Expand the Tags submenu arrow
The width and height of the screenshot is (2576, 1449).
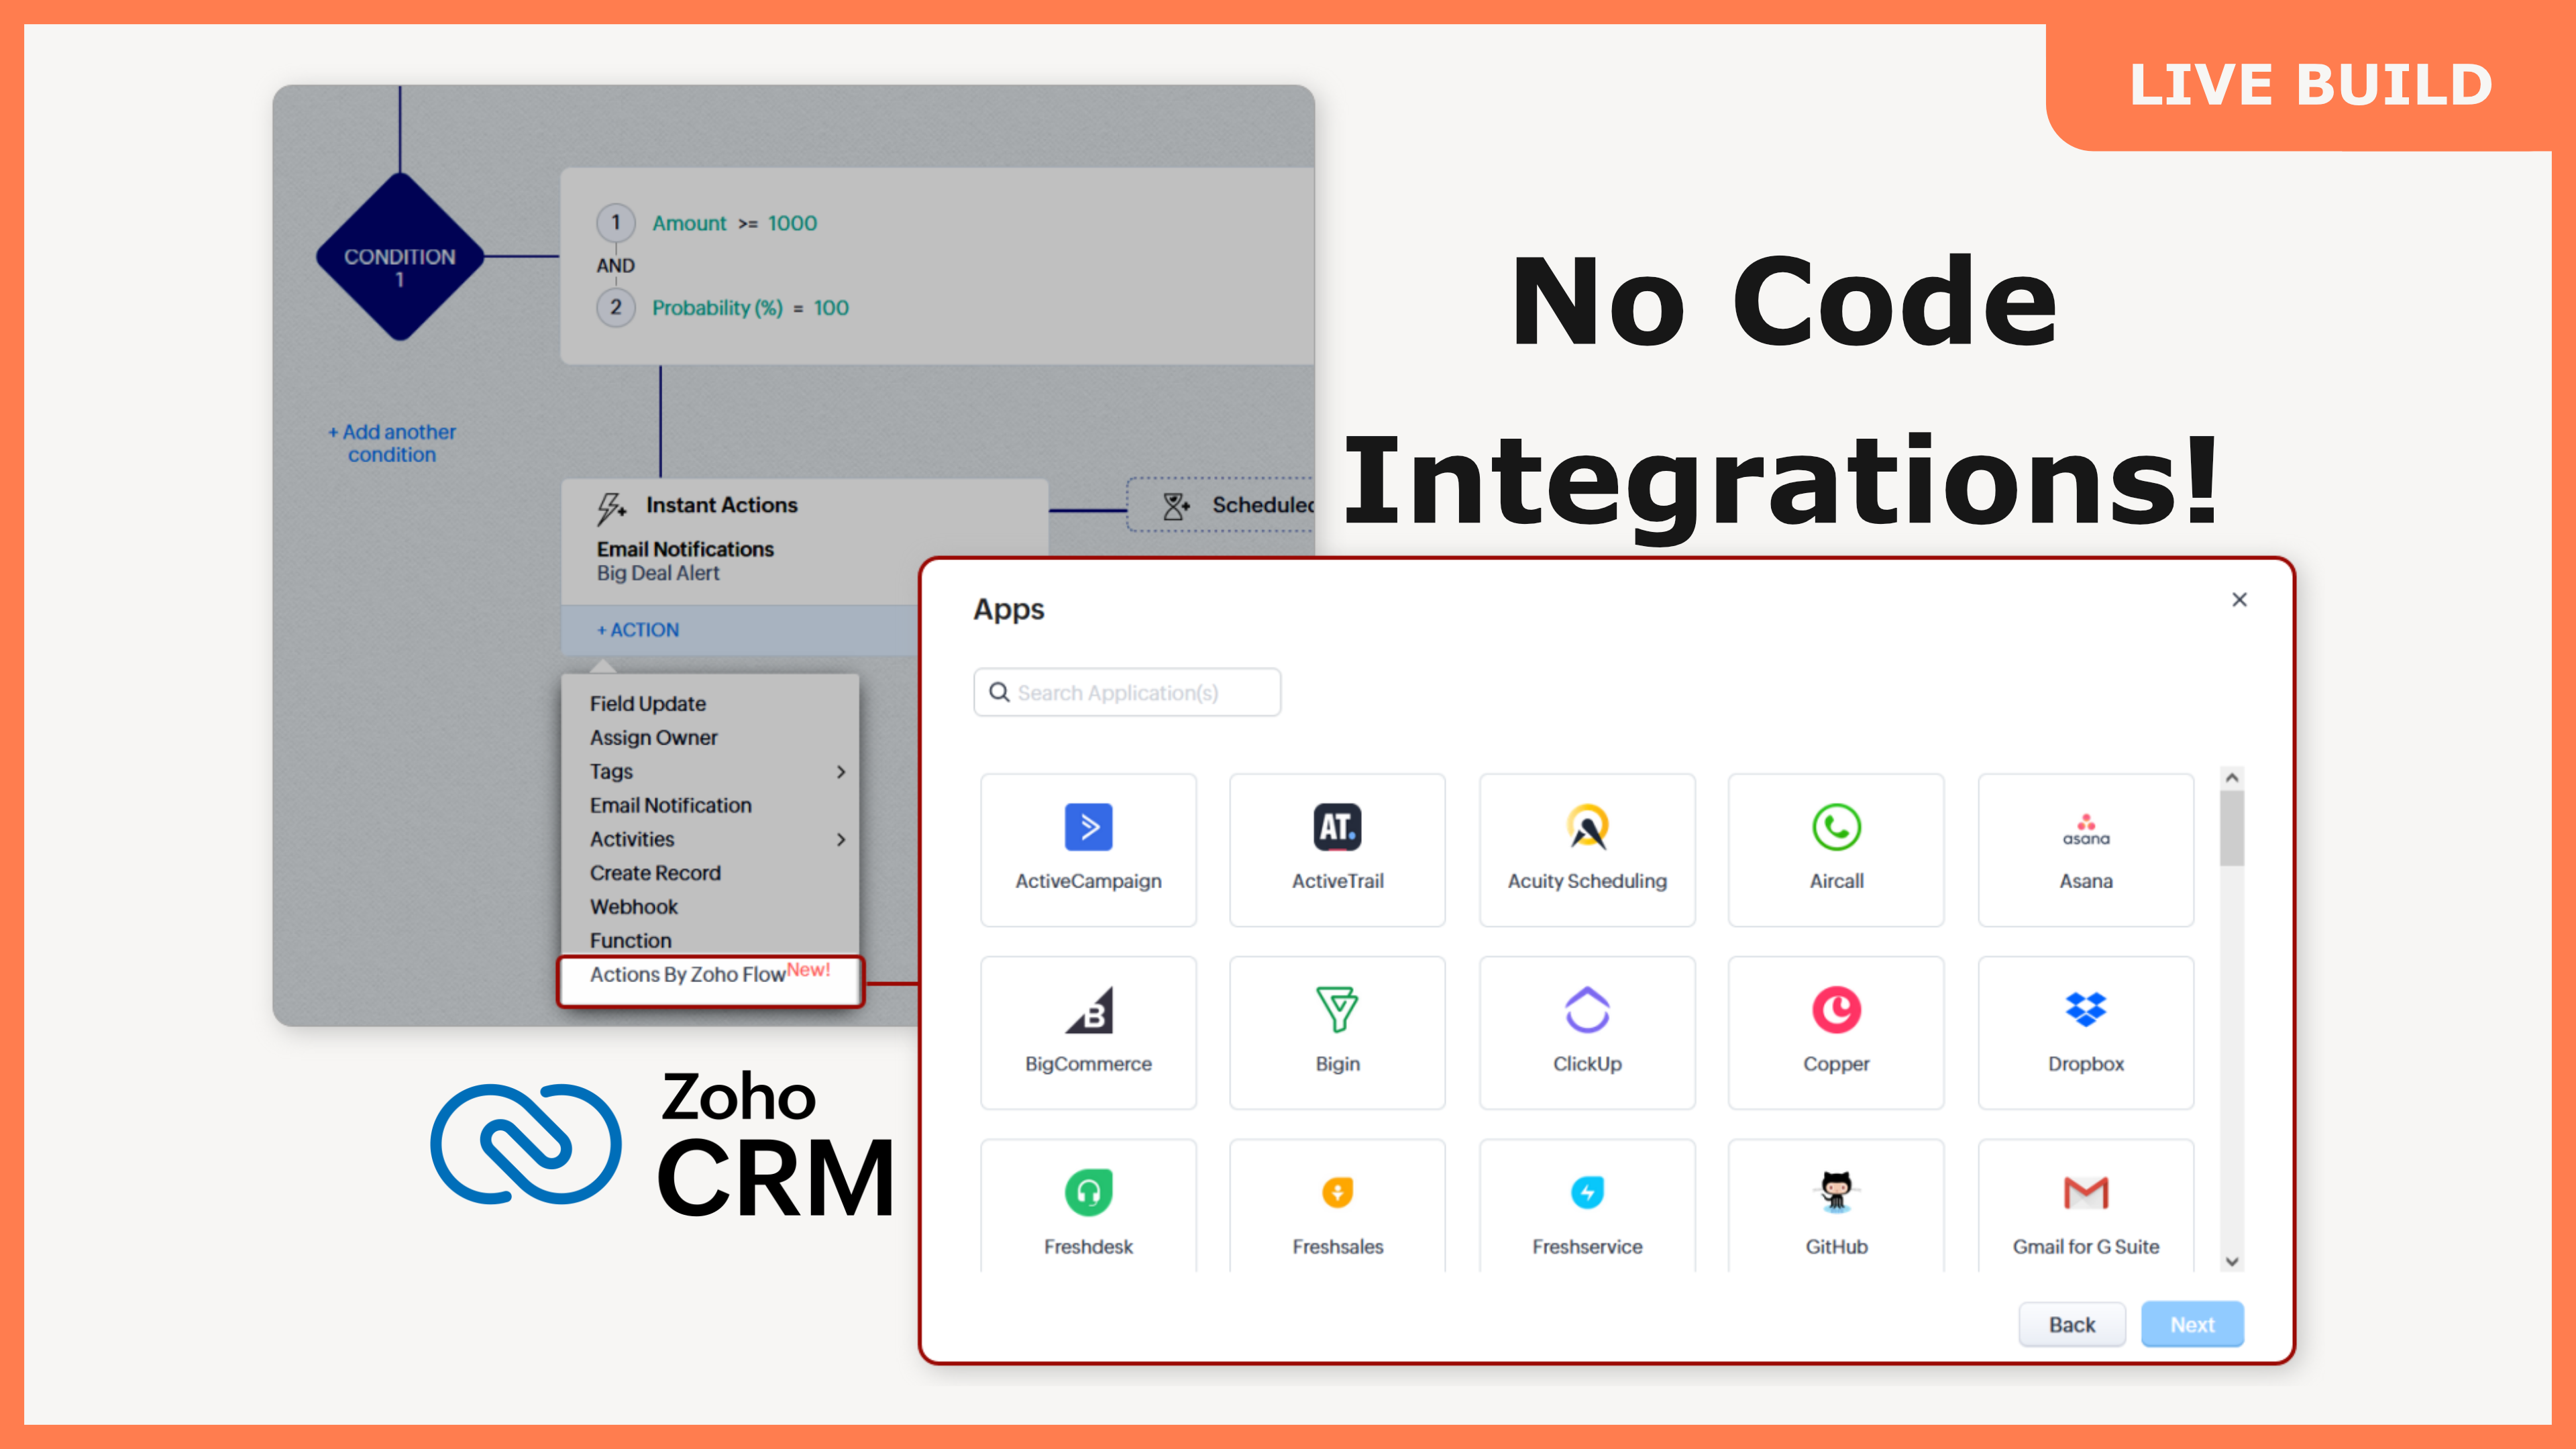click(x=841, y=771)
